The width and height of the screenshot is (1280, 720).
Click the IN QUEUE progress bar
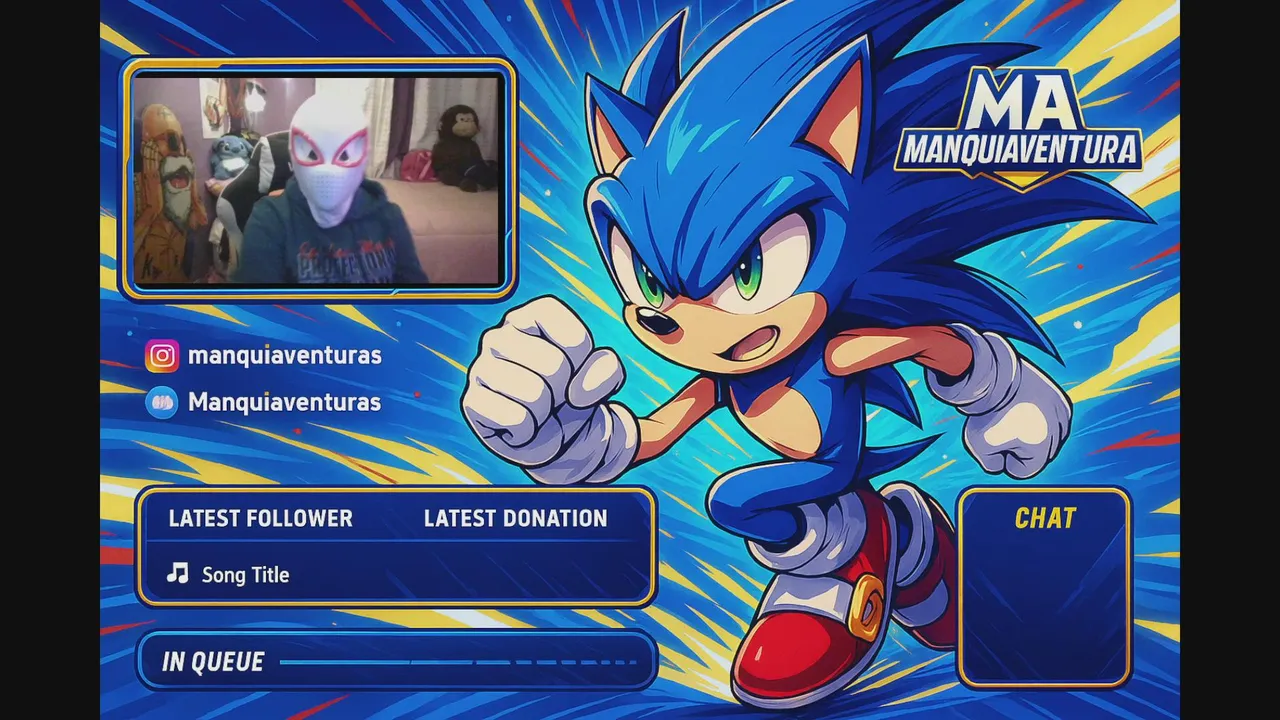point(459,662)
